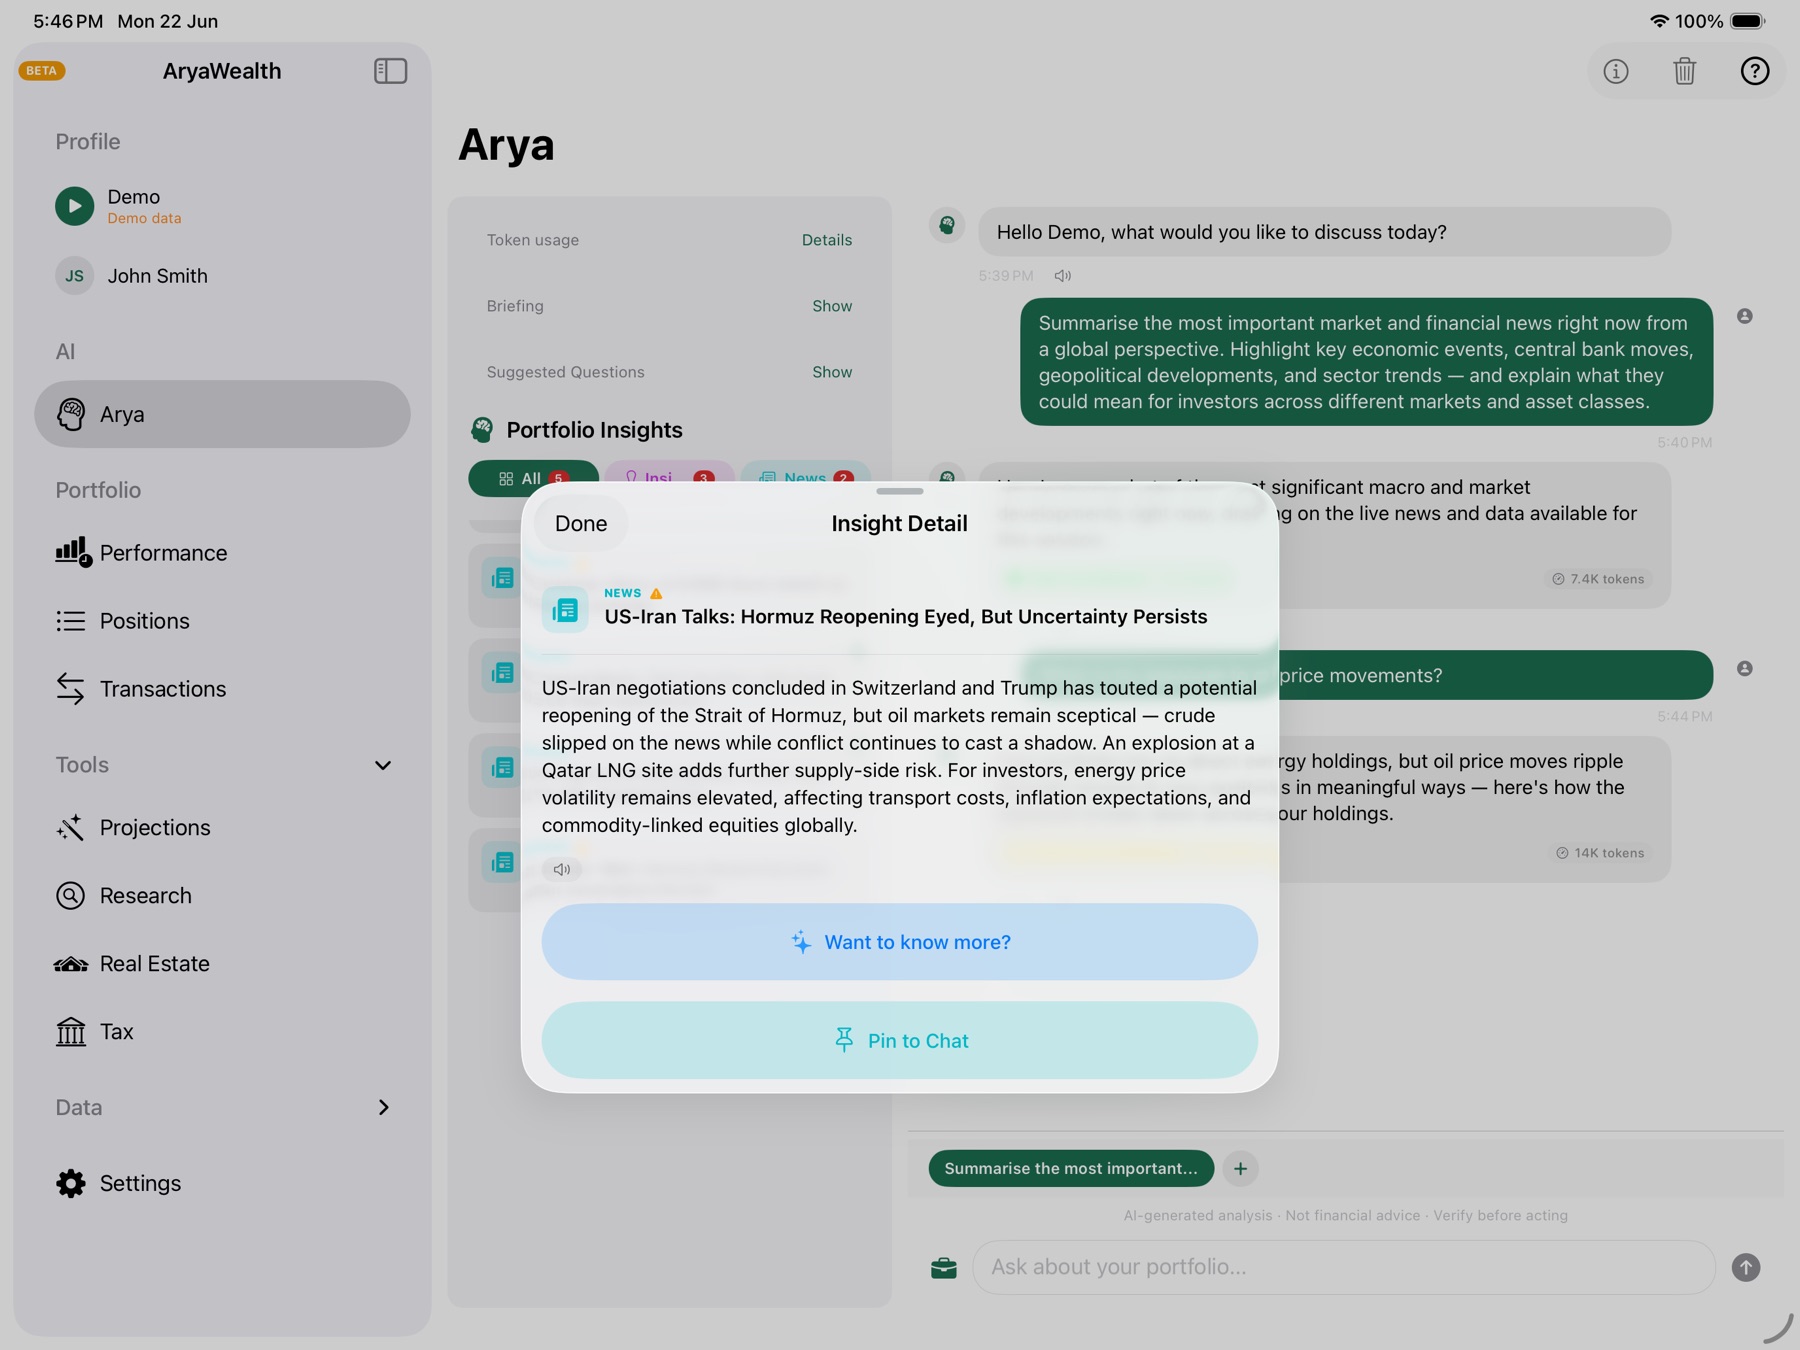The width and height of the screenshot is (1800, 1350).
Task: Click user avatar beside 5:44 PM message
Action: pos(1745,668)
